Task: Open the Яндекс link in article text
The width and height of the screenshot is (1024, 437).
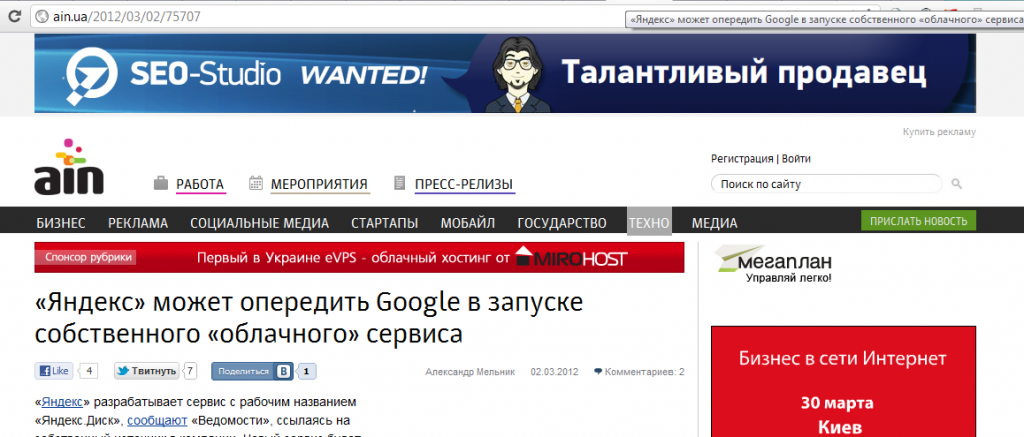Action: [x=63, y=401]
